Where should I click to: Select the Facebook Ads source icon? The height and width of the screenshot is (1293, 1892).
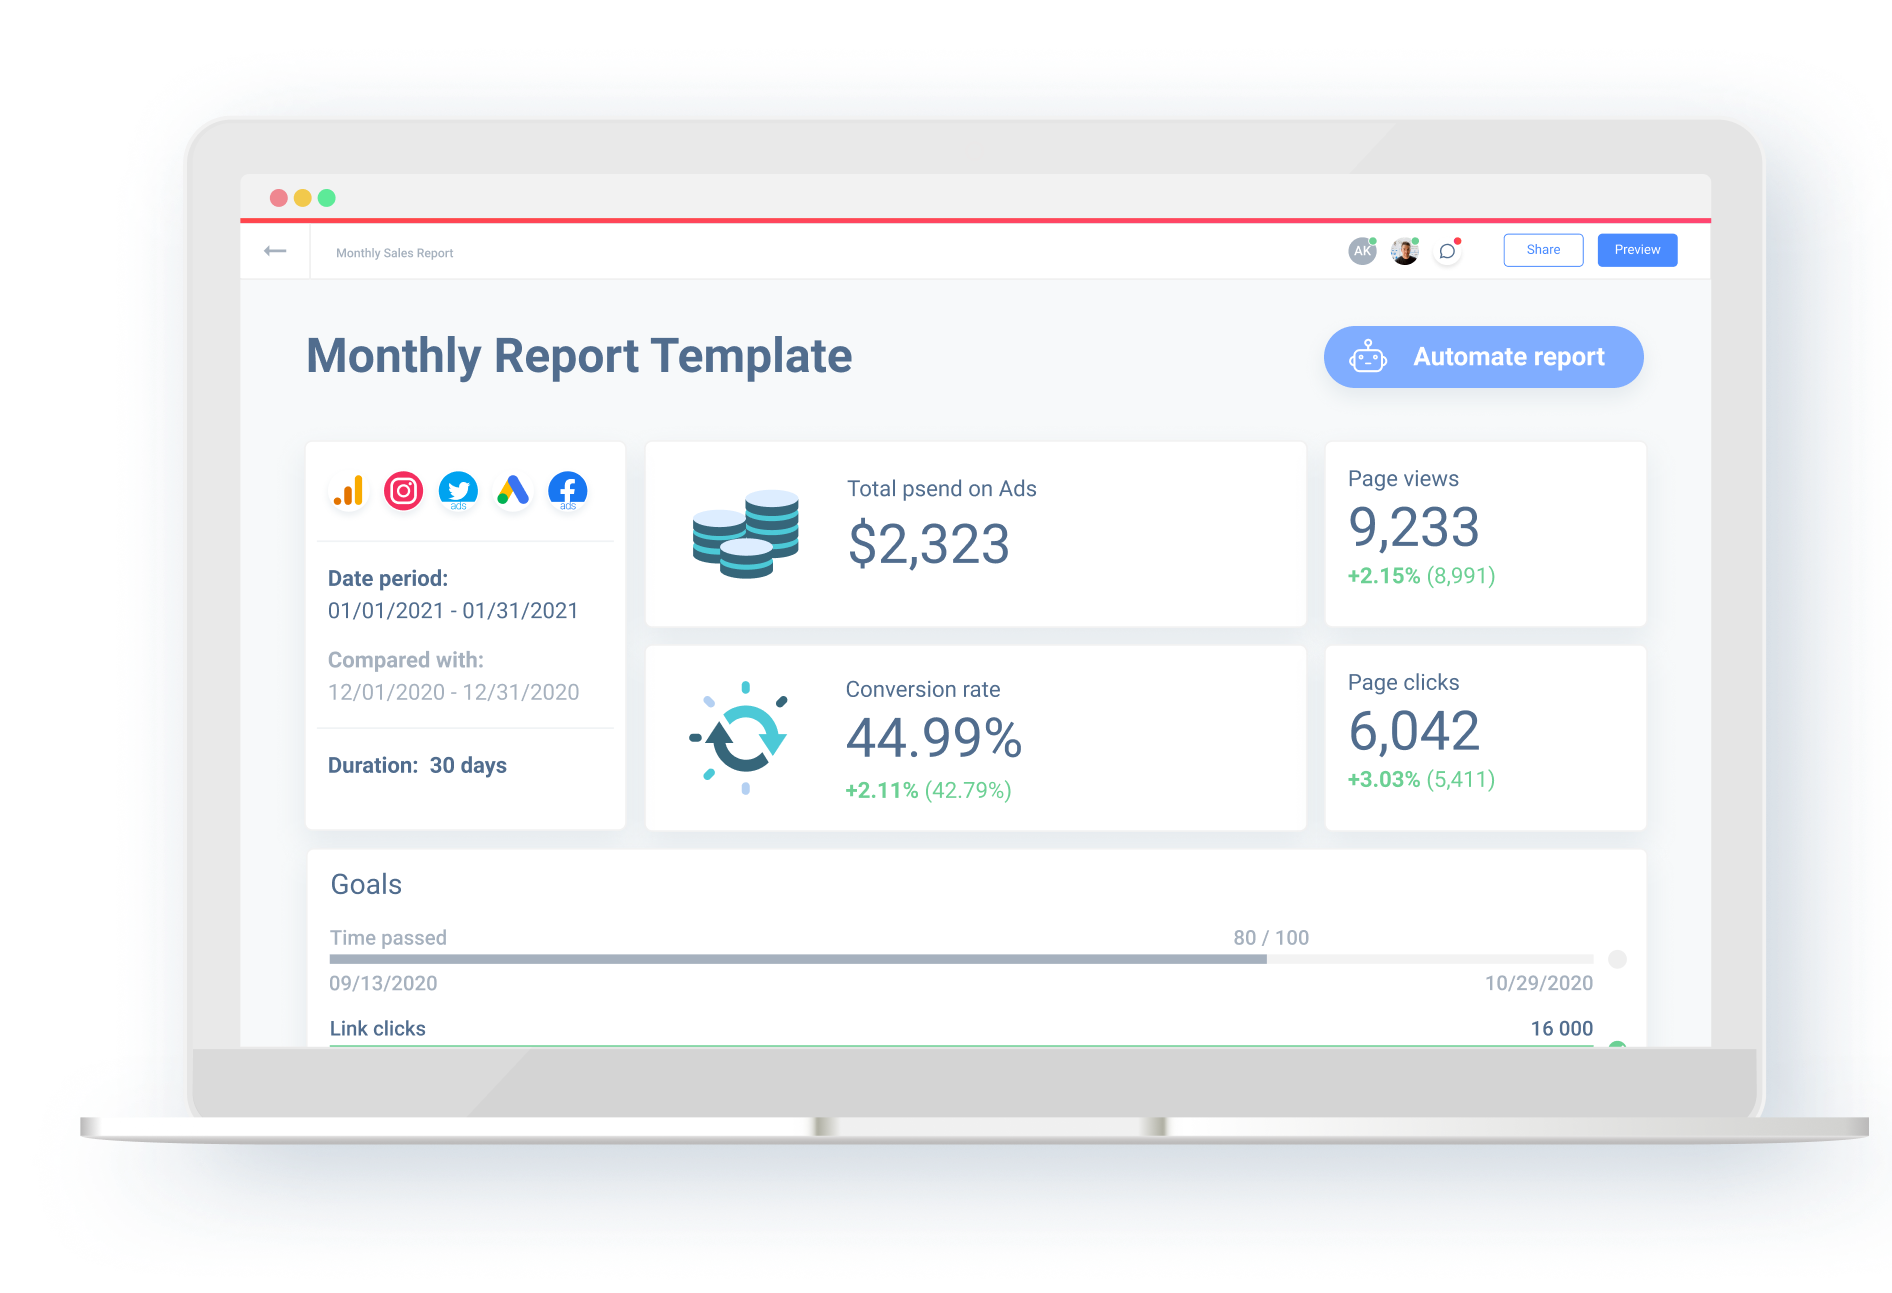pos(567,490)
